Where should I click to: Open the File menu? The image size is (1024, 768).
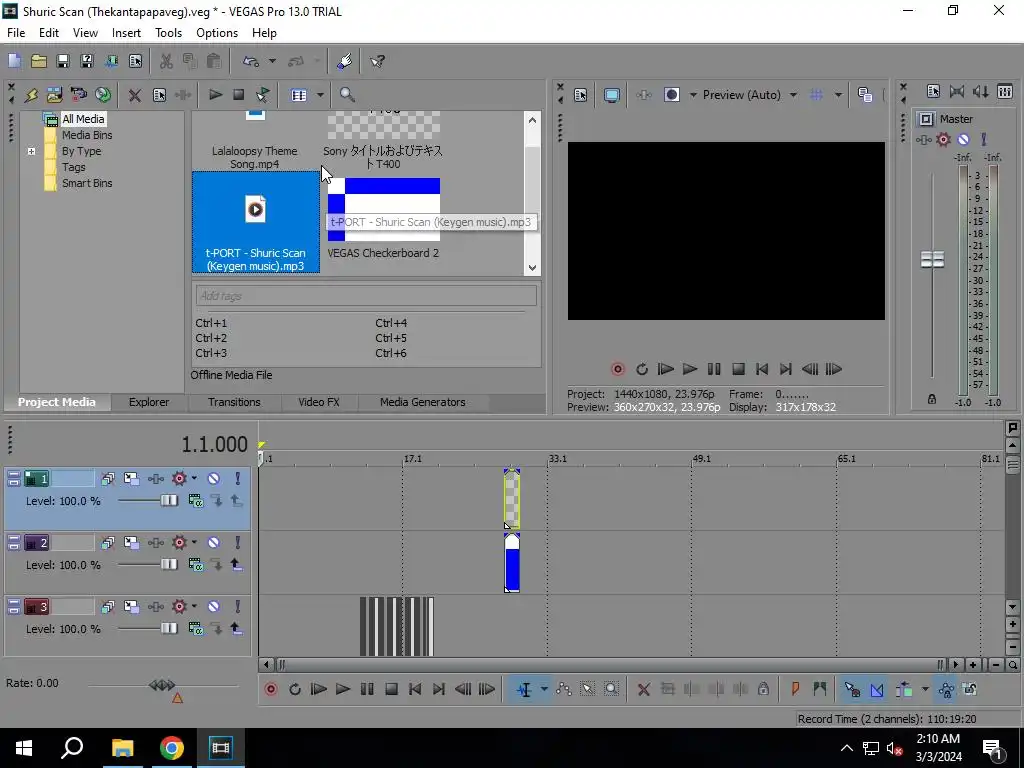coord(16,33)
